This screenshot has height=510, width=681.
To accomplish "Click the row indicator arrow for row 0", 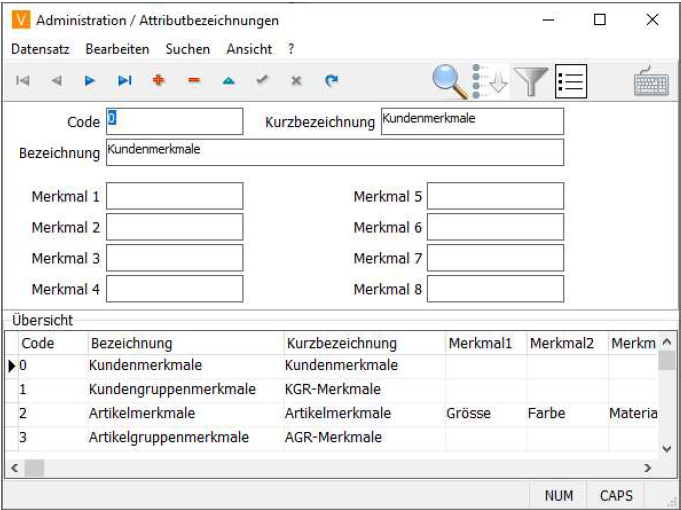I will tap(12, 366).
